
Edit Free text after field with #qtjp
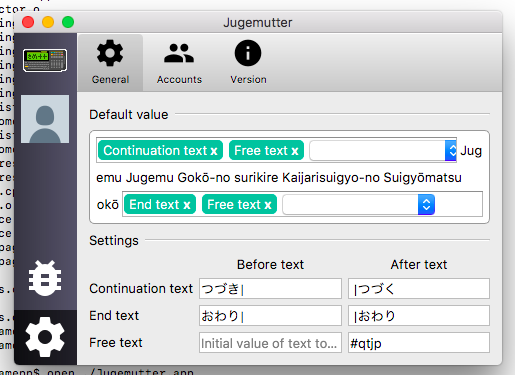click(419, 343)
